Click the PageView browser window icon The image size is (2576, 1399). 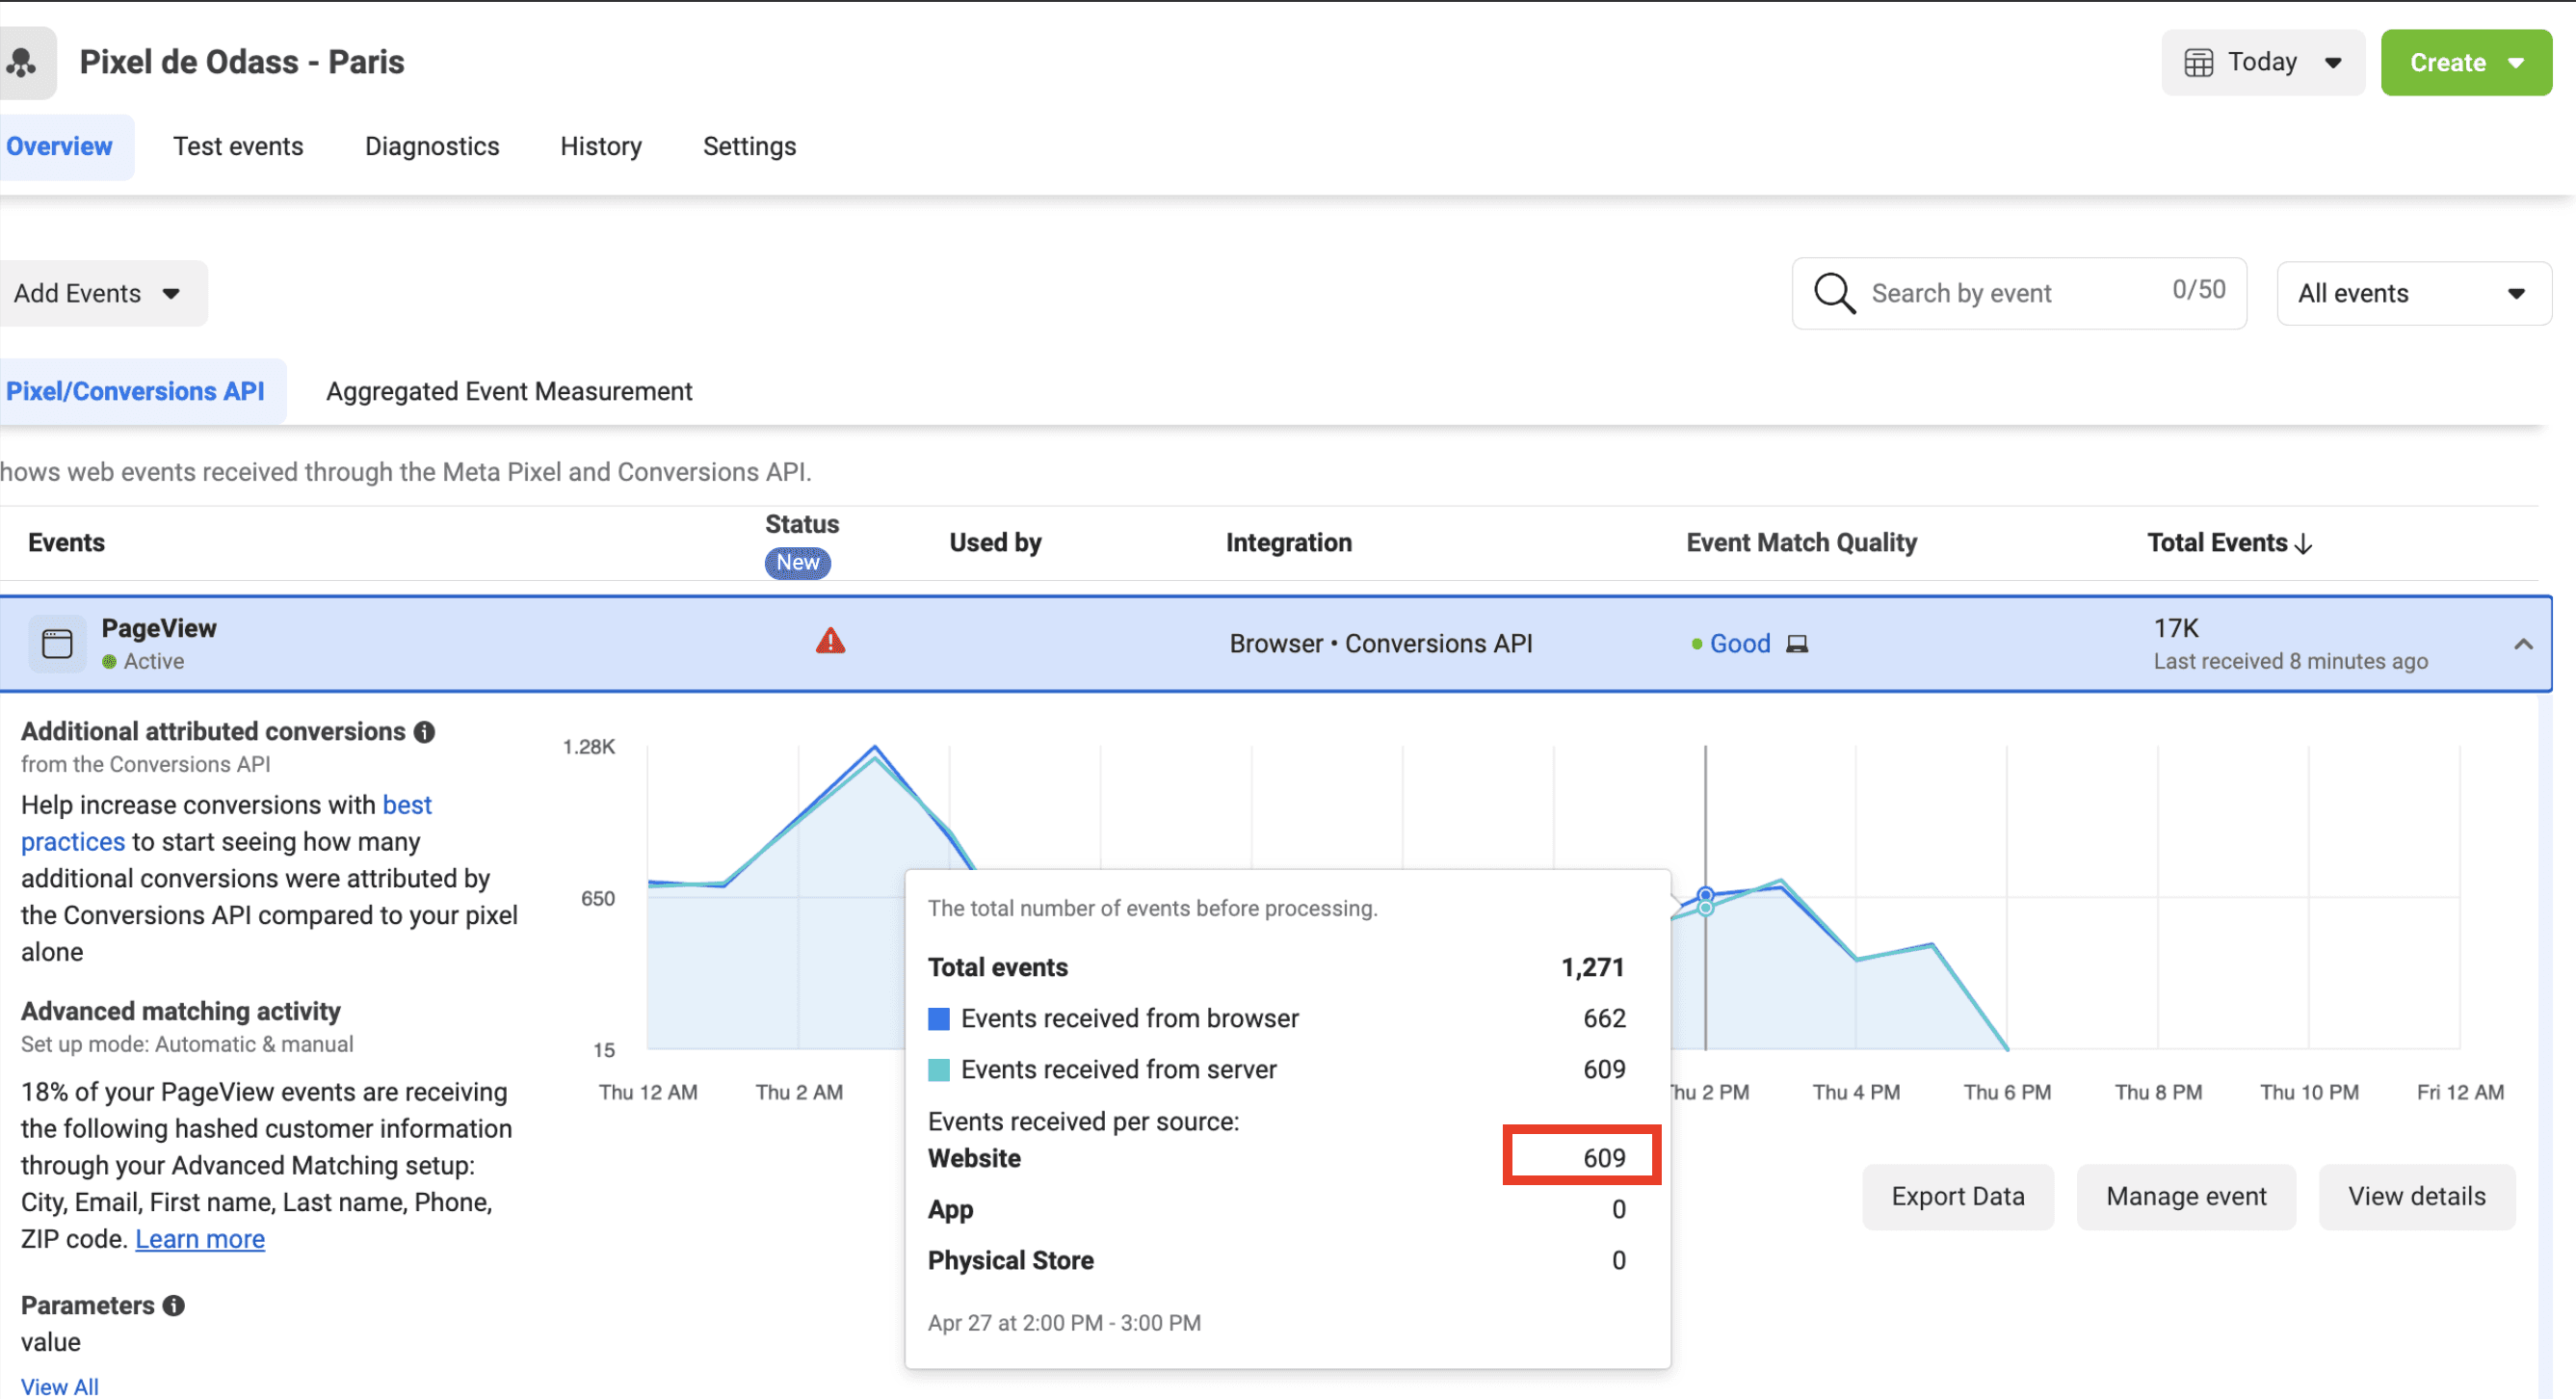57,643
